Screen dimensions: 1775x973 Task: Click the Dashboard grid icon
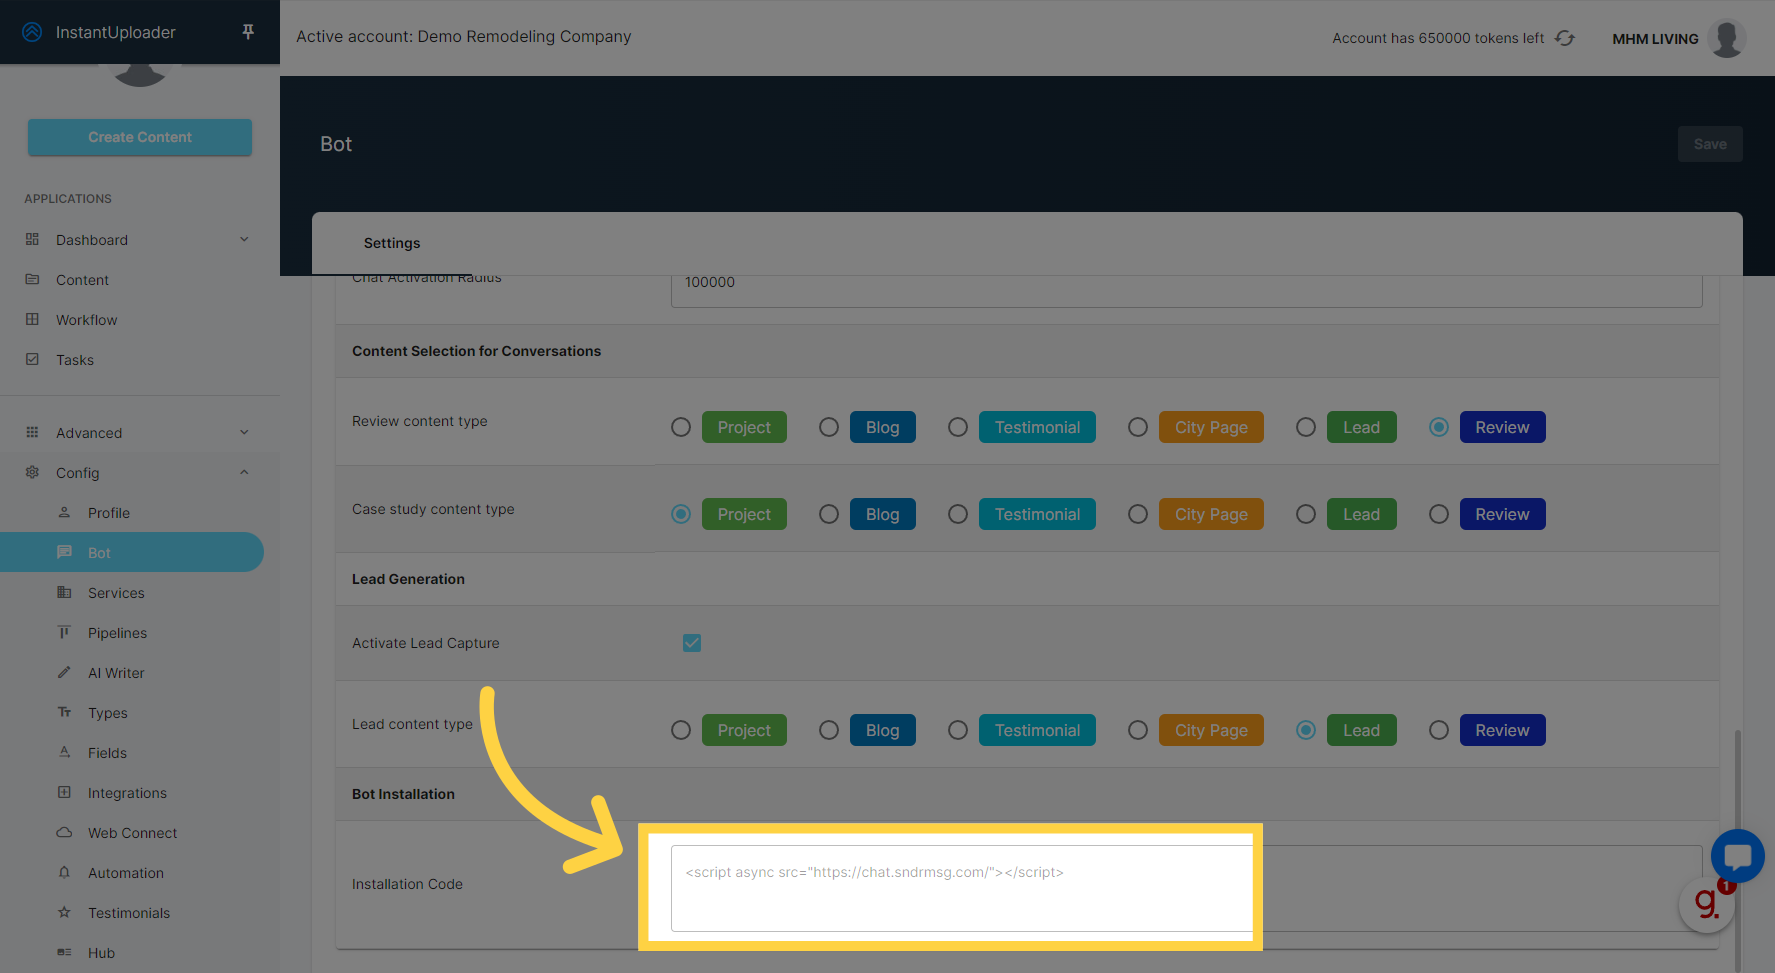[x=32, y=240]
